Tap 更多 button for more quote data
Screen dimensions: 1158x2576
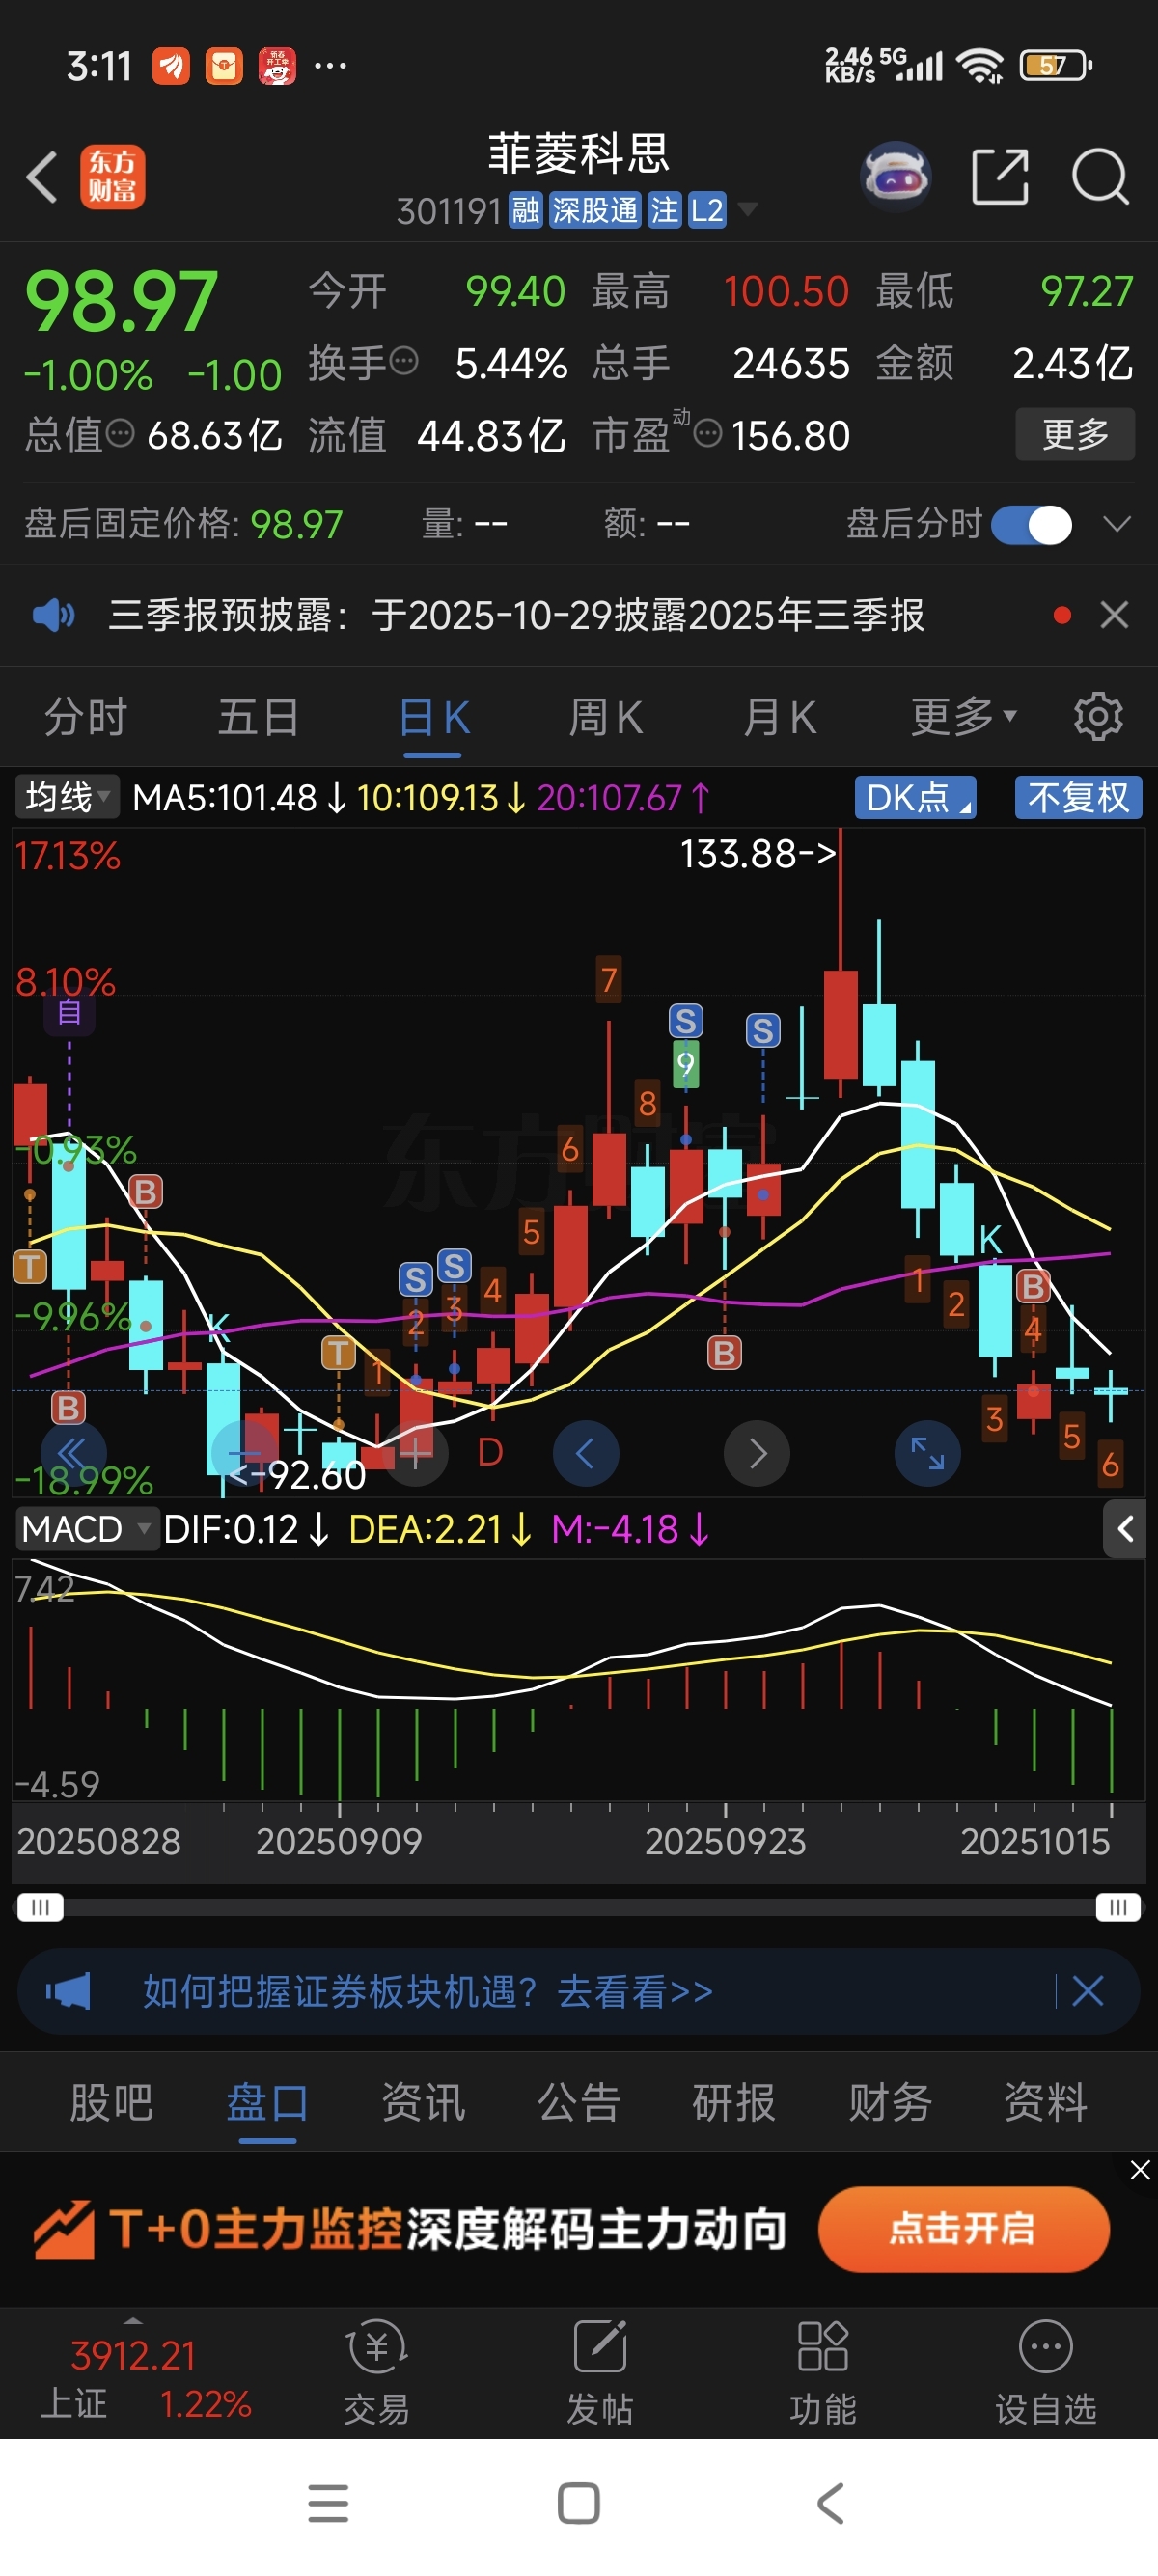[1075, 434]
